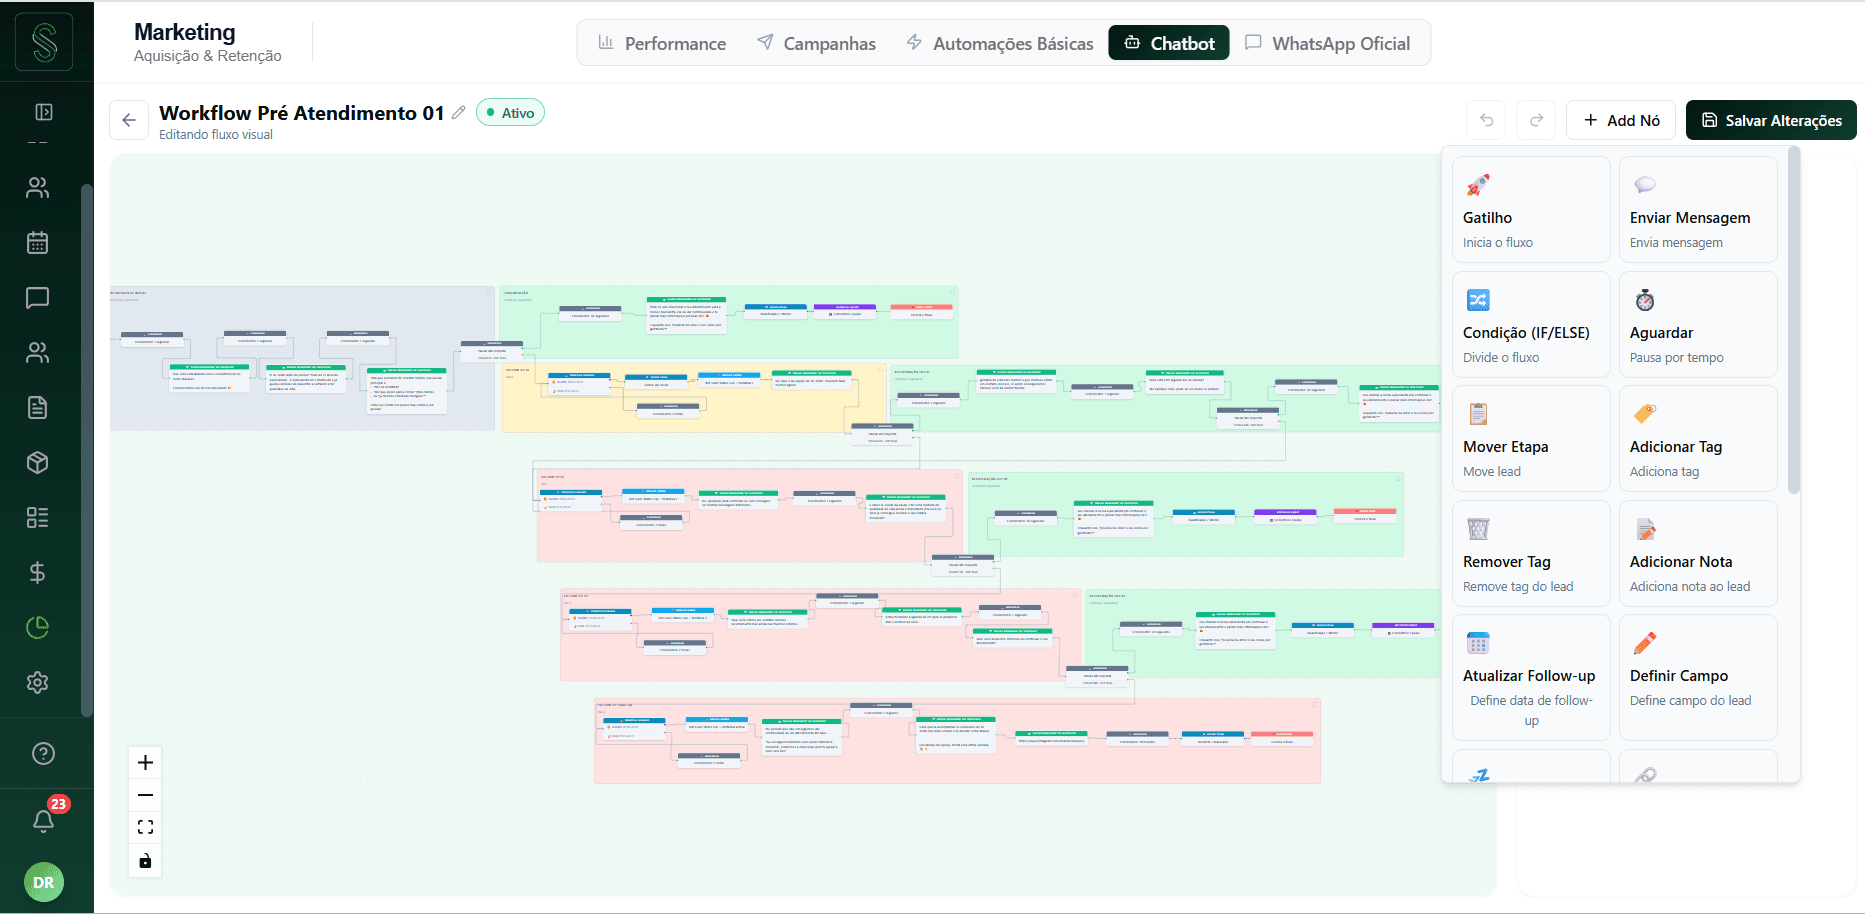The image size is (1865, 914).
Task: Open the settings gear in sidebar
Action: coord(37,683)
